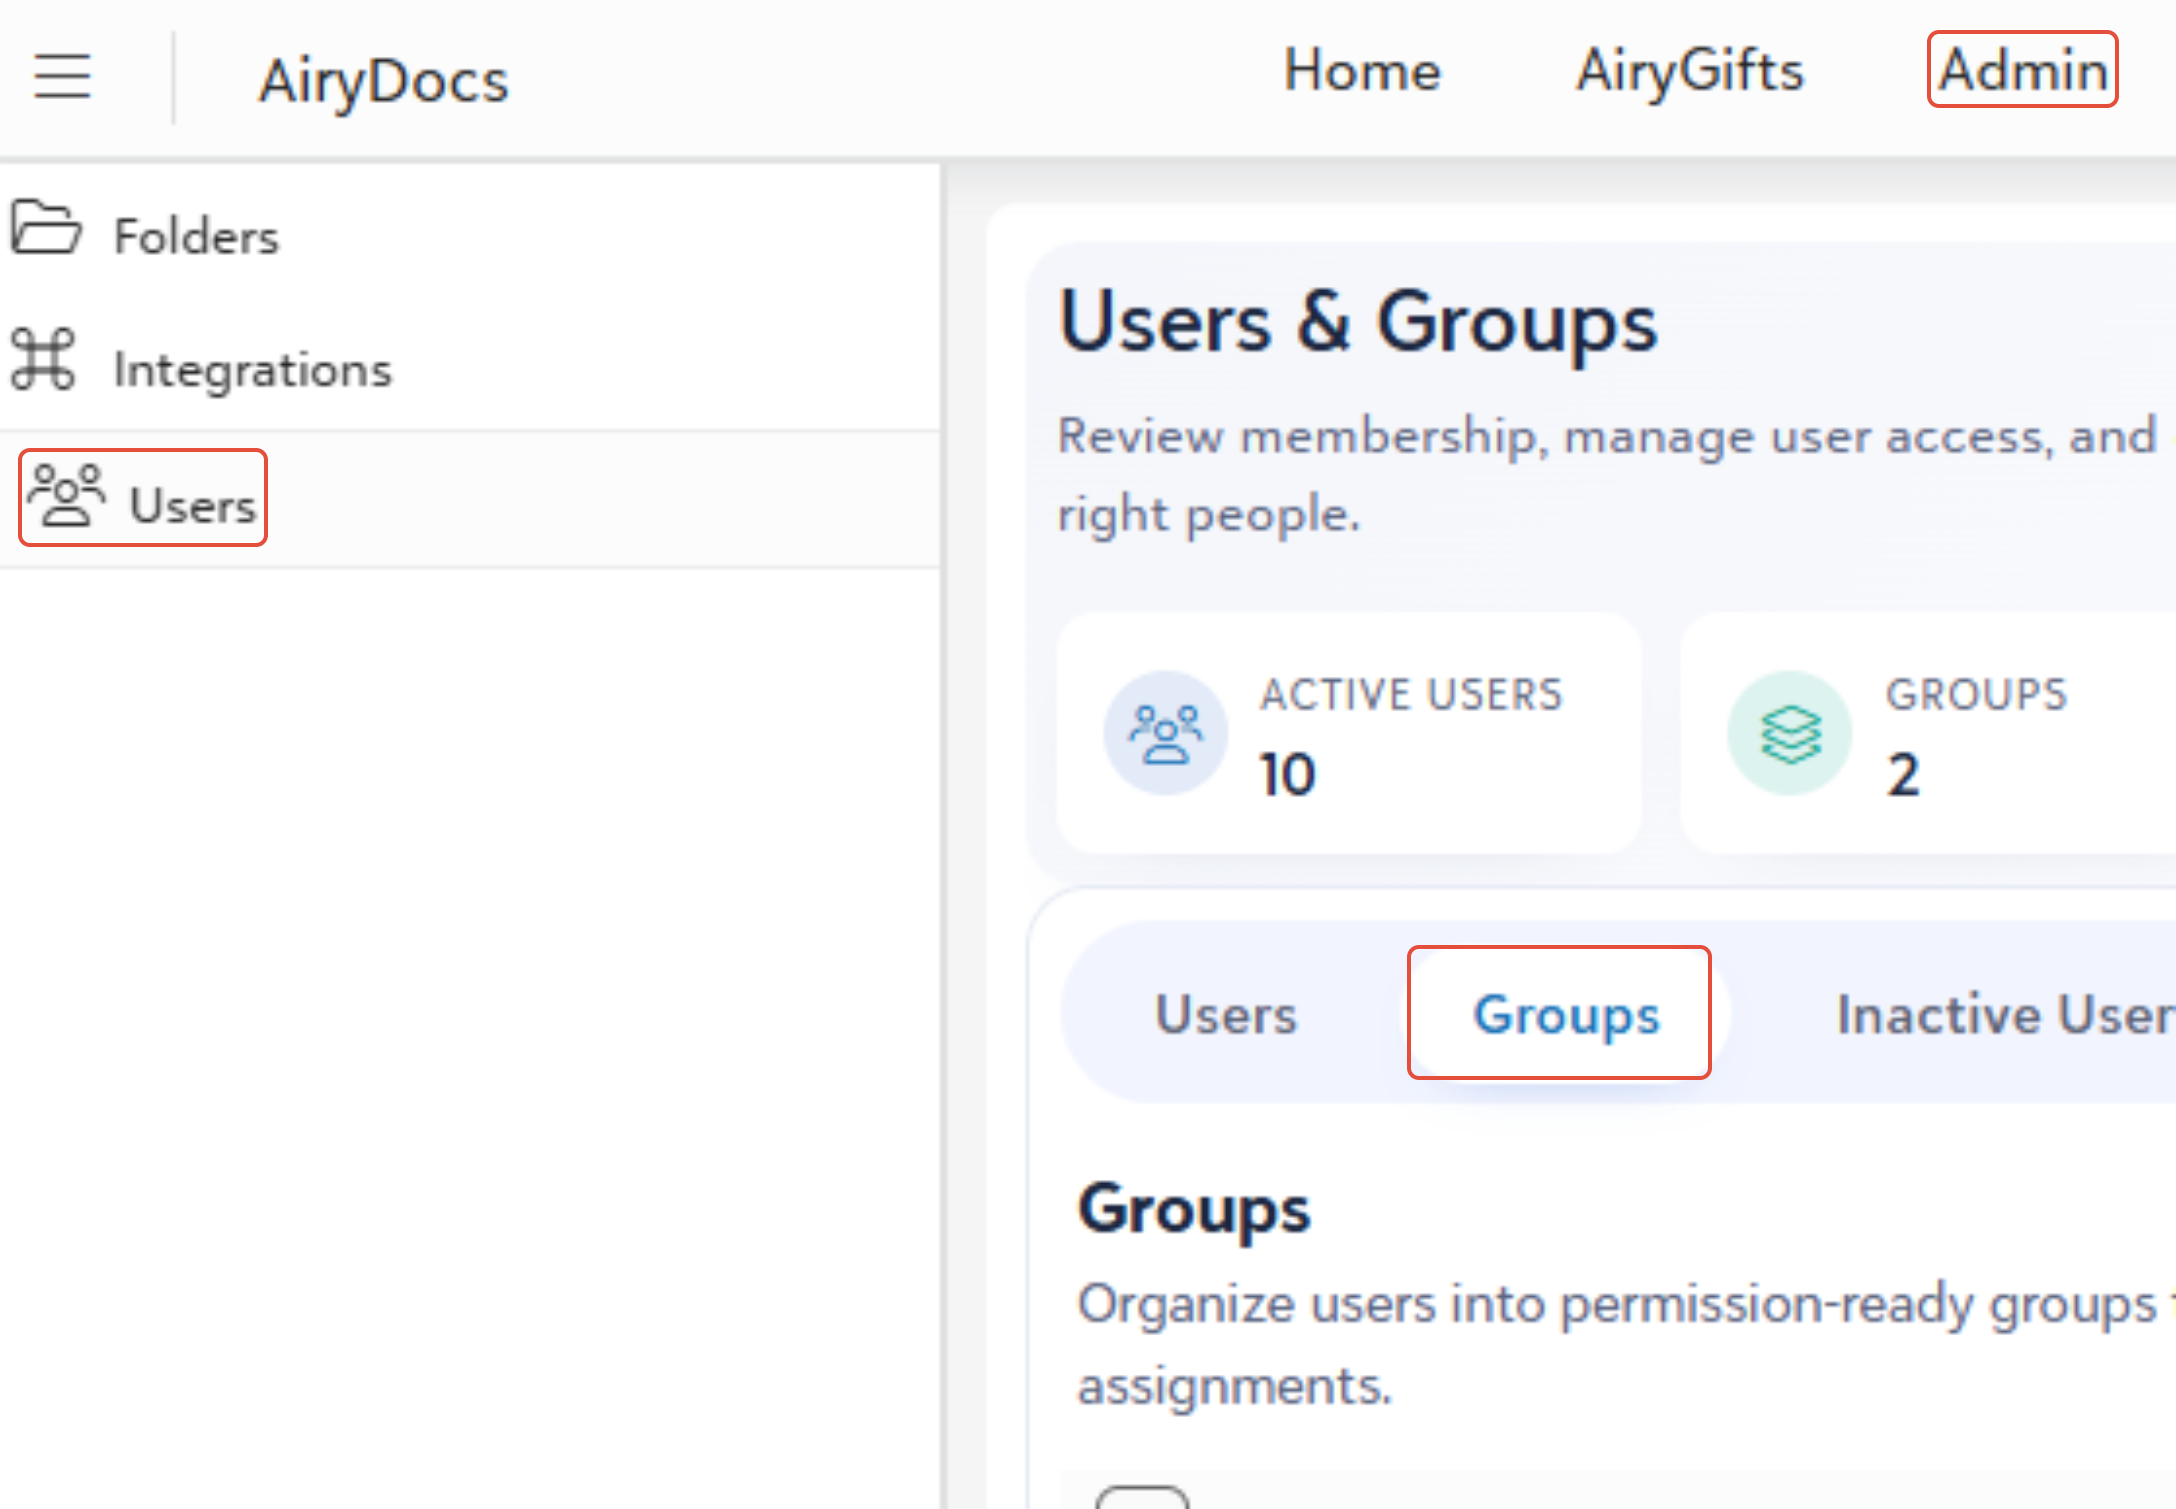Screen dimensions: 2176x1509
Task: Open Folders in the sidebar
Action: pos(196,237)
